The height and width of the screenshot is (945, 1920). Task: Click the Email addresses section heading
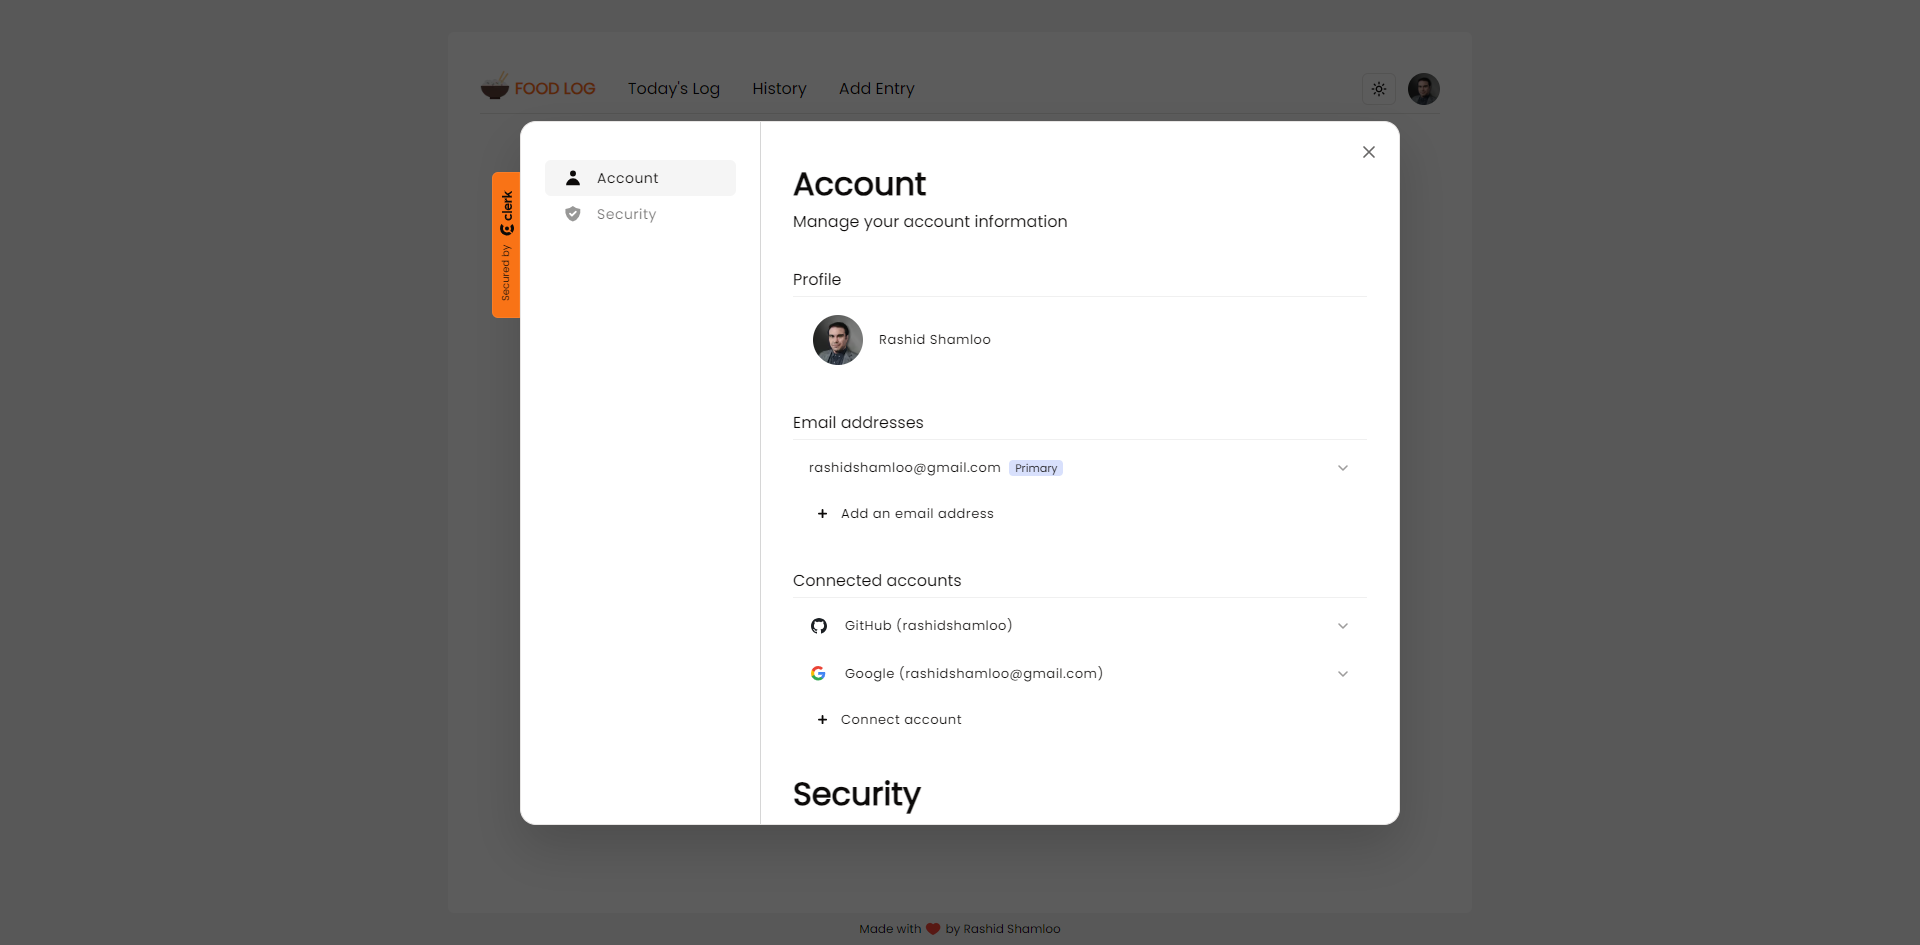click(x=858, y=423)
